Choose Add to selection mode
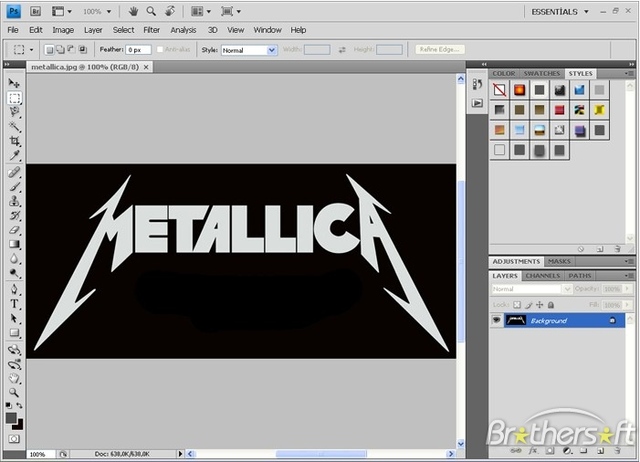The image size is (640, 462). point(60,50)
